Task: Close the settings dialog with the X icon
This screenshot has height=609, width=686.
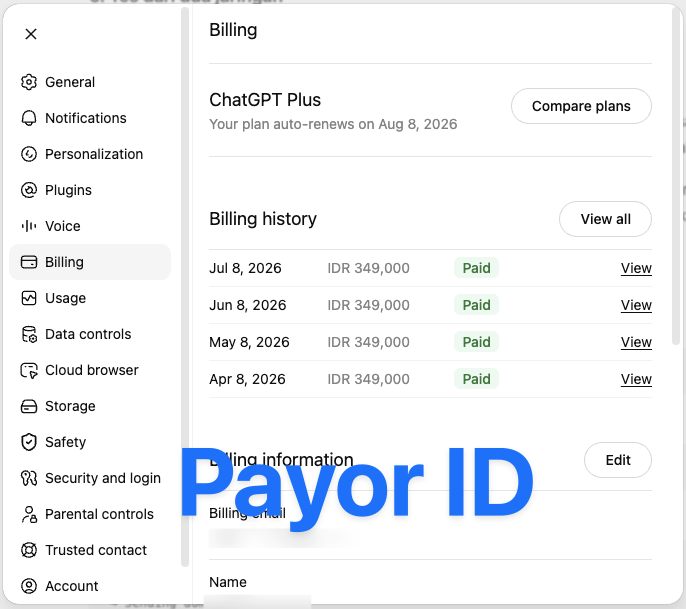Action: (x=31, y=34)
